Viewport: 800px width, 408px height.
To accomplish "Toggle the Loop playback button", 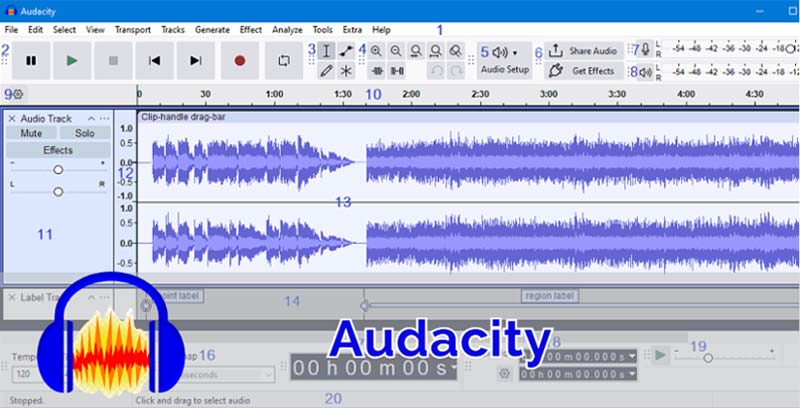I will pyautogui.click(x=284, y=61).
